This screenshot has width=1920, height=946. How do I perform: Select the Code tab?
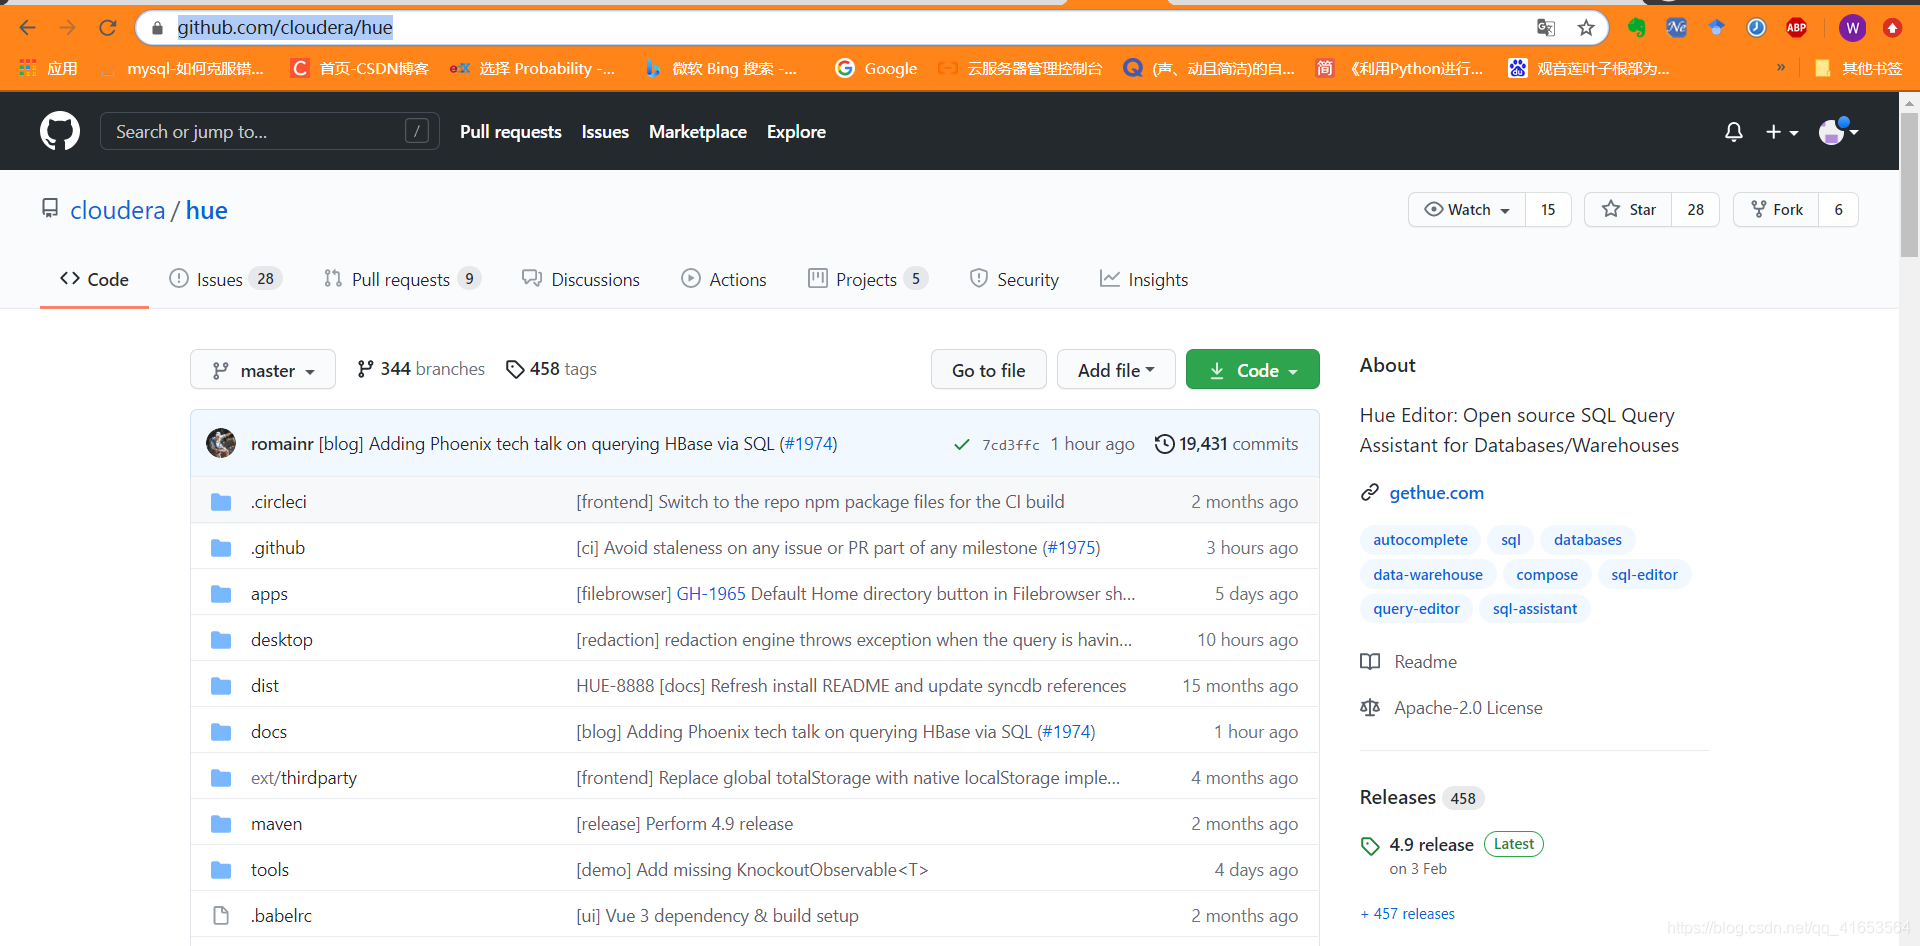click(94, 279)
